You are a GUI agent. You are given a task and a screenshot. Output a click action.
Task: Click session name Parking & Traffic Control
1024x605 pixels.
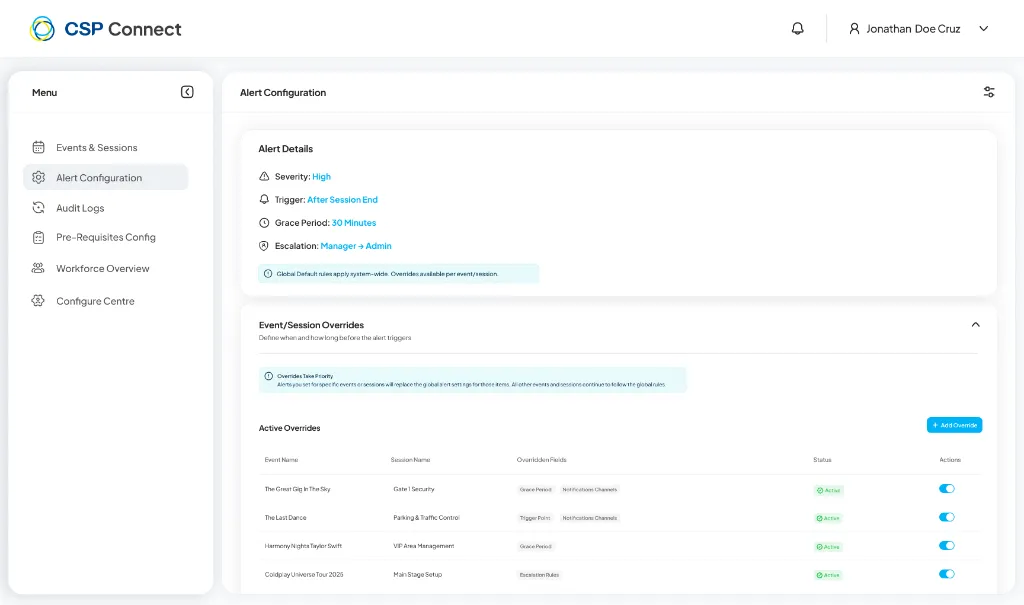coord(426,517)
